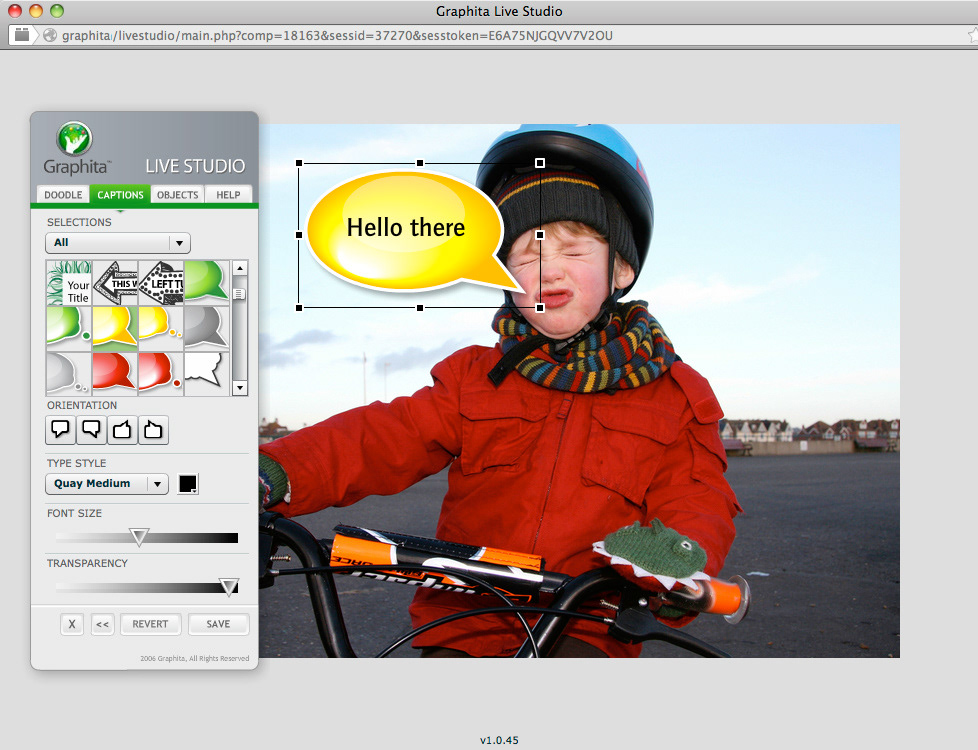Pick the green thought bubble with one dot
Screen dimensions: 978x750
[x=69, y=328]
